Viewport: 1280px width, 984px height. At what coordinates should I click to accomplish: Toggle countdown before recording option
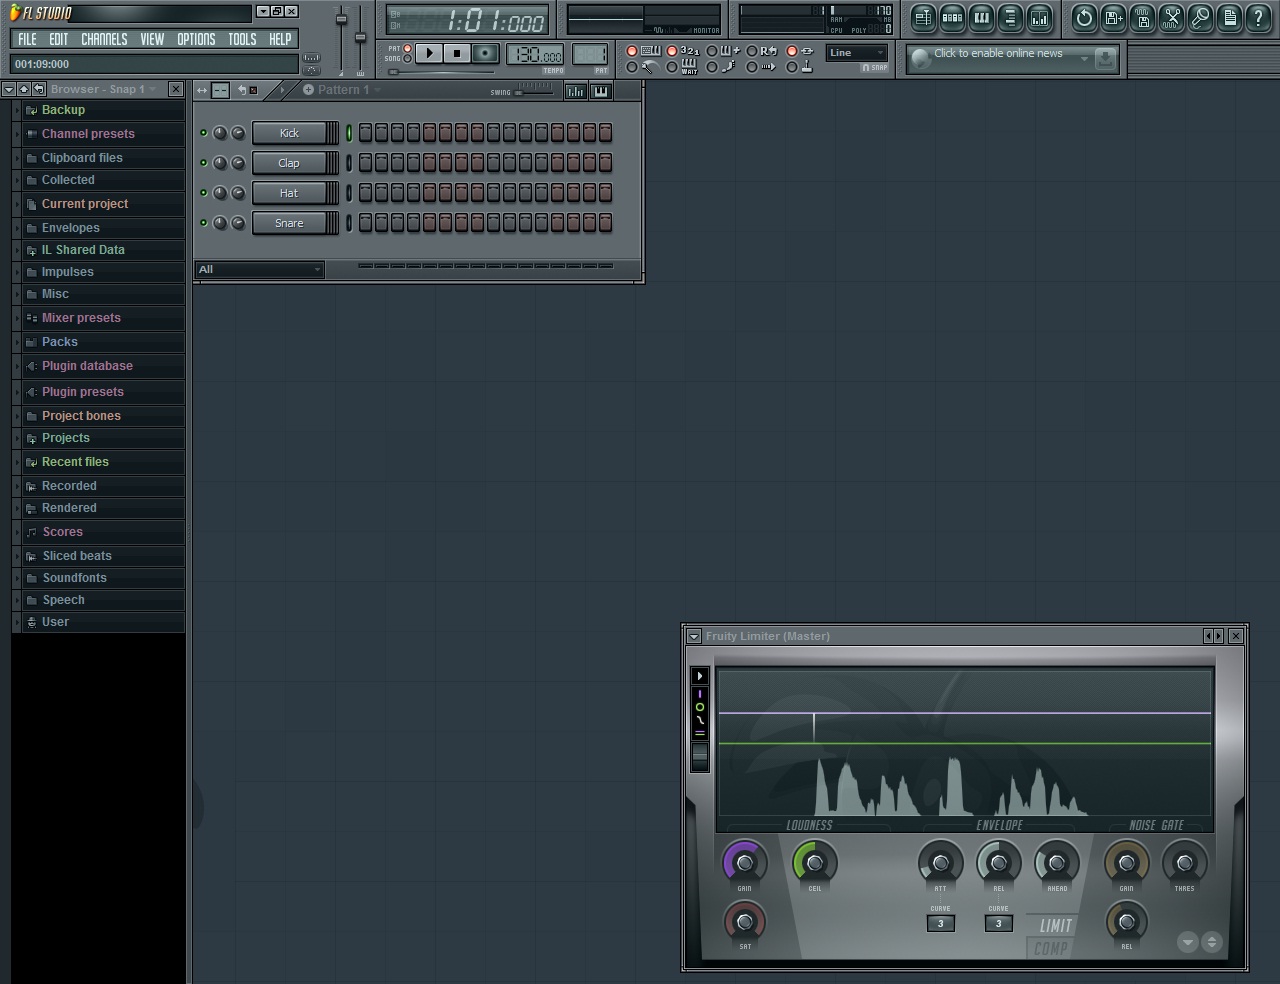click(x=672, y=51)
